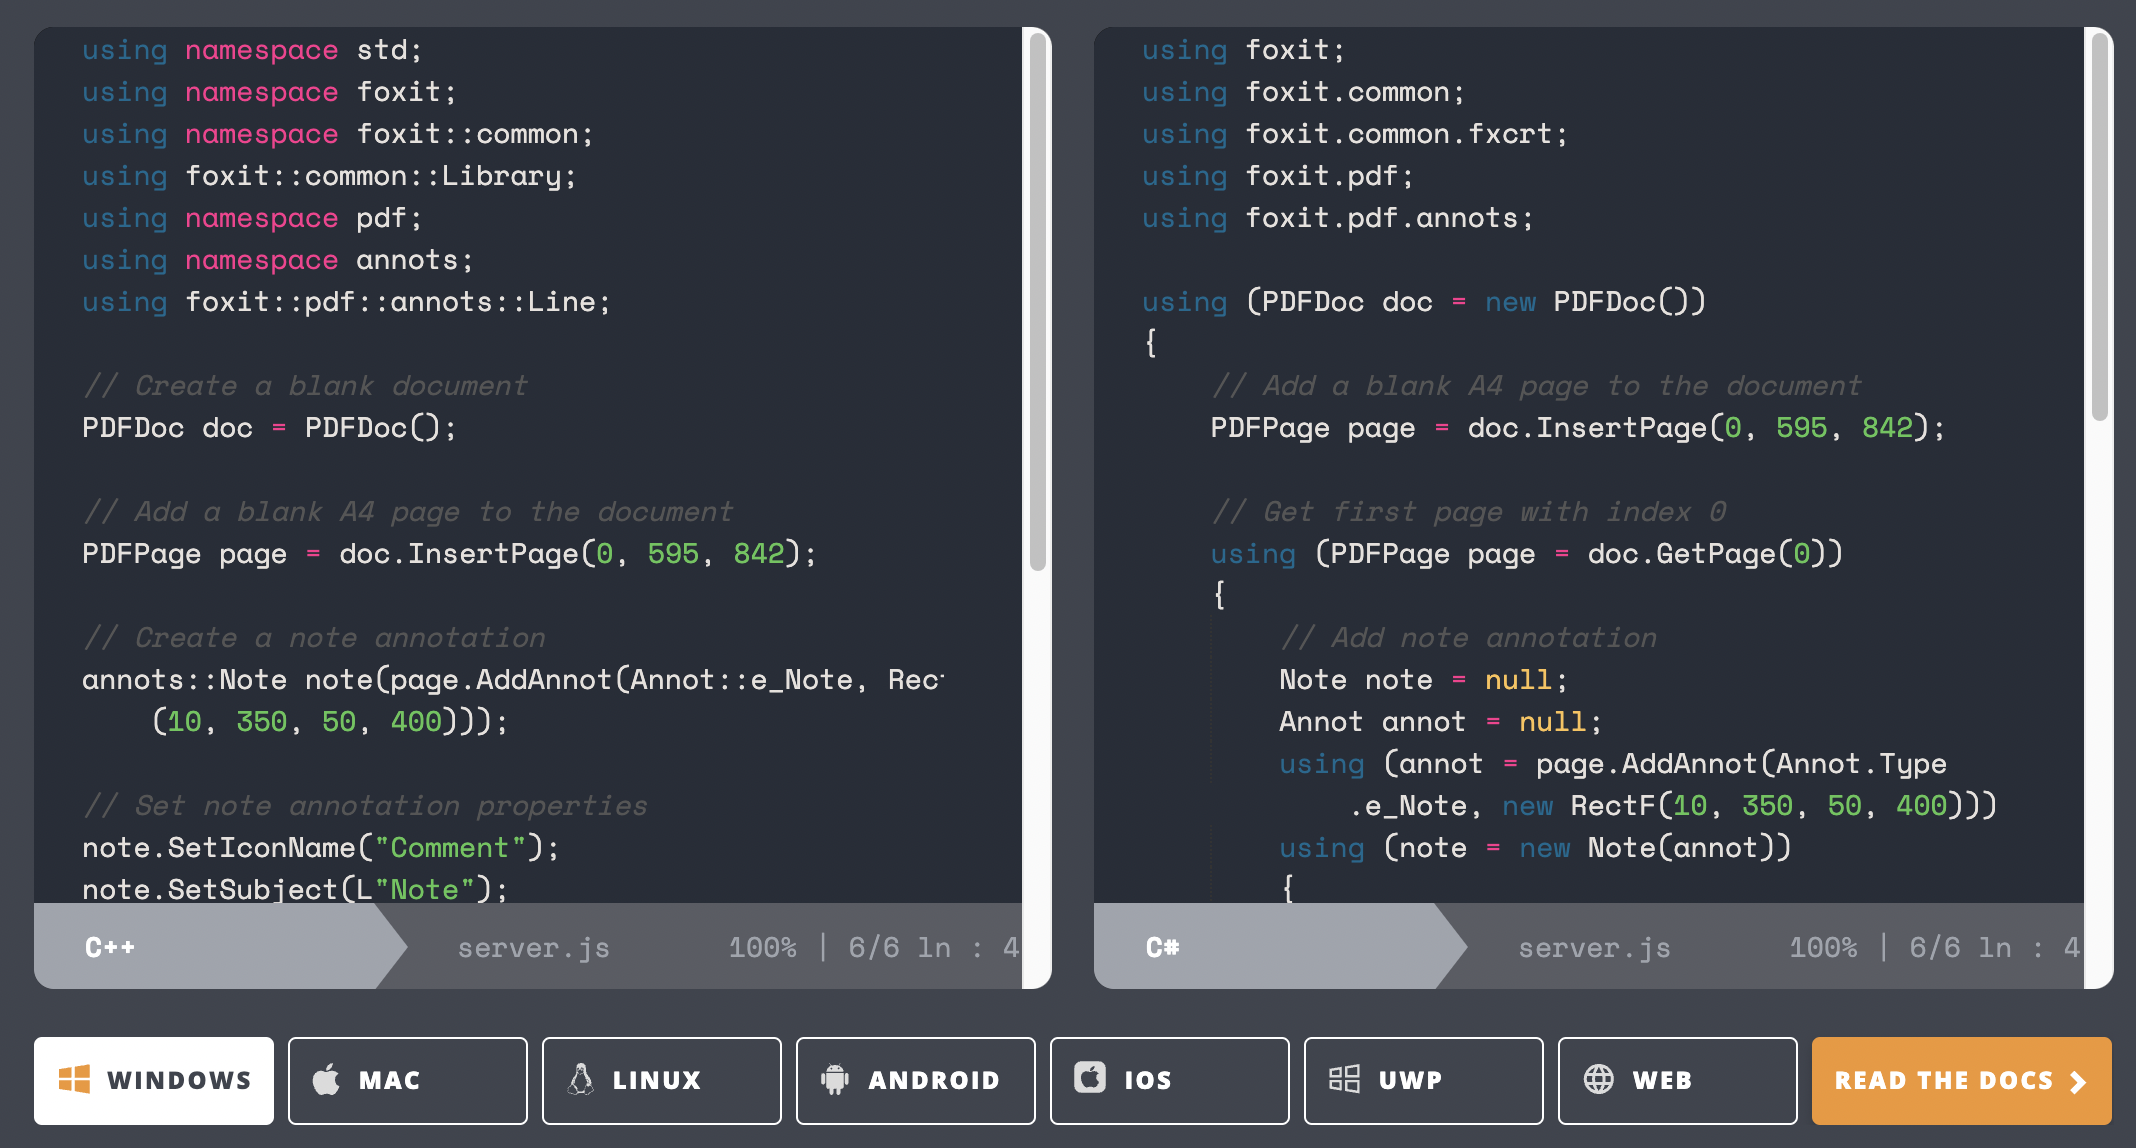Click the Linux penguin icon
Viewport: 2136px width, 1148px height.
580,1080
